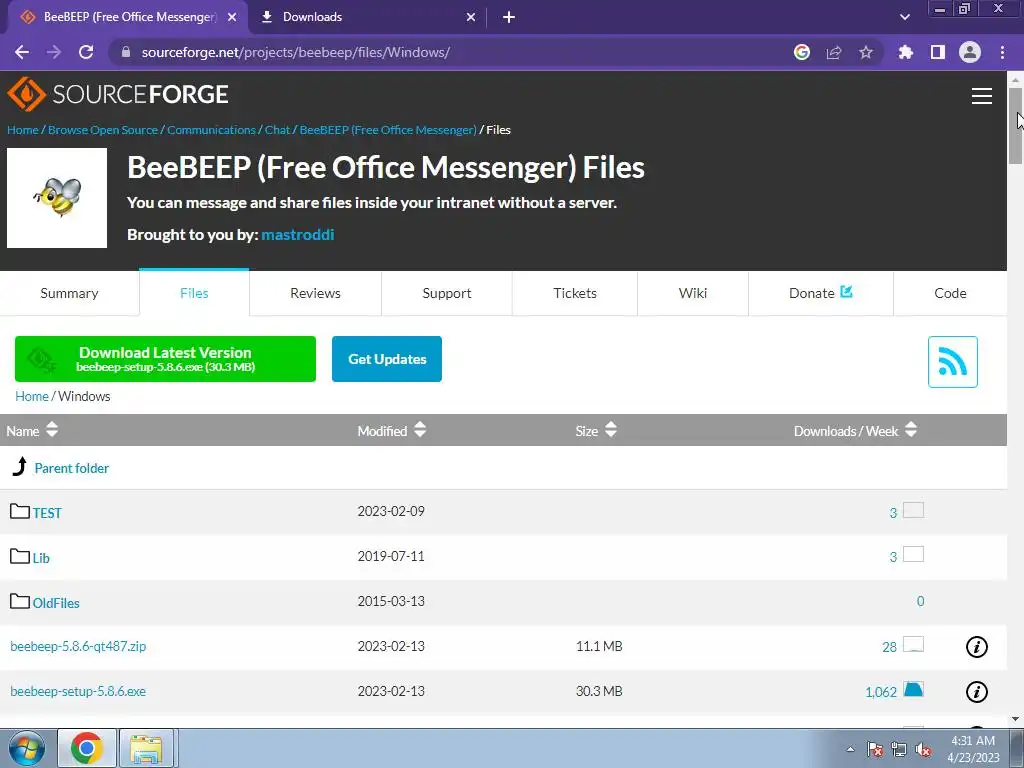Image resolution: width=1024 pixels, height=768 pixels.
Task: Open the Support tab
Action: coord(447,293)
